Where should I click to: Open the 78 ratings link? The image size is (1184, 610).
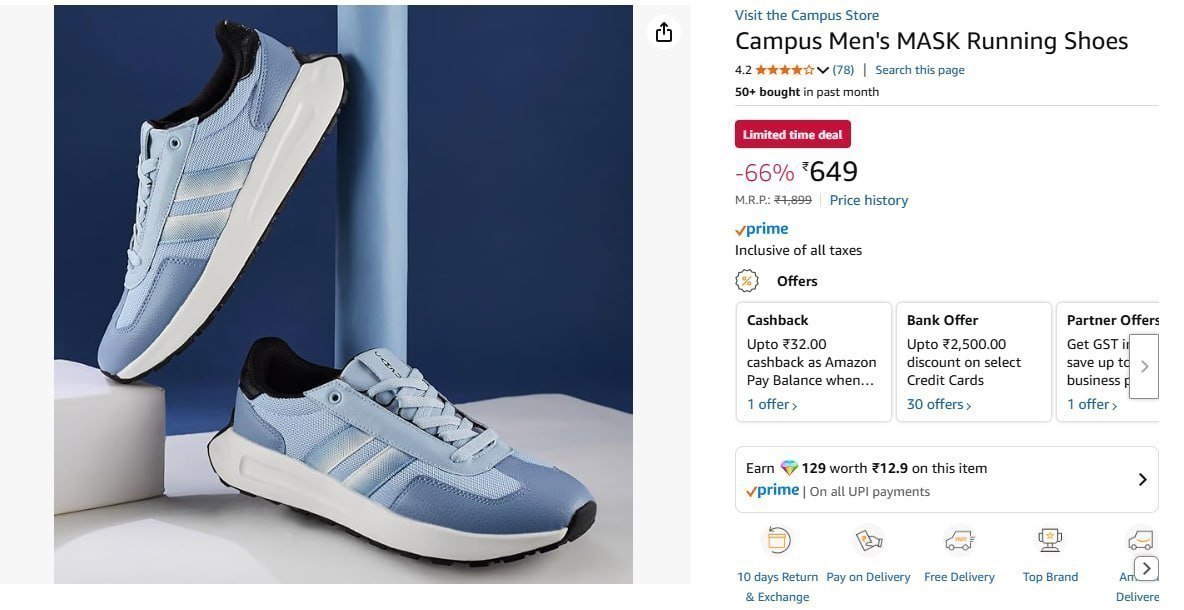843,70
